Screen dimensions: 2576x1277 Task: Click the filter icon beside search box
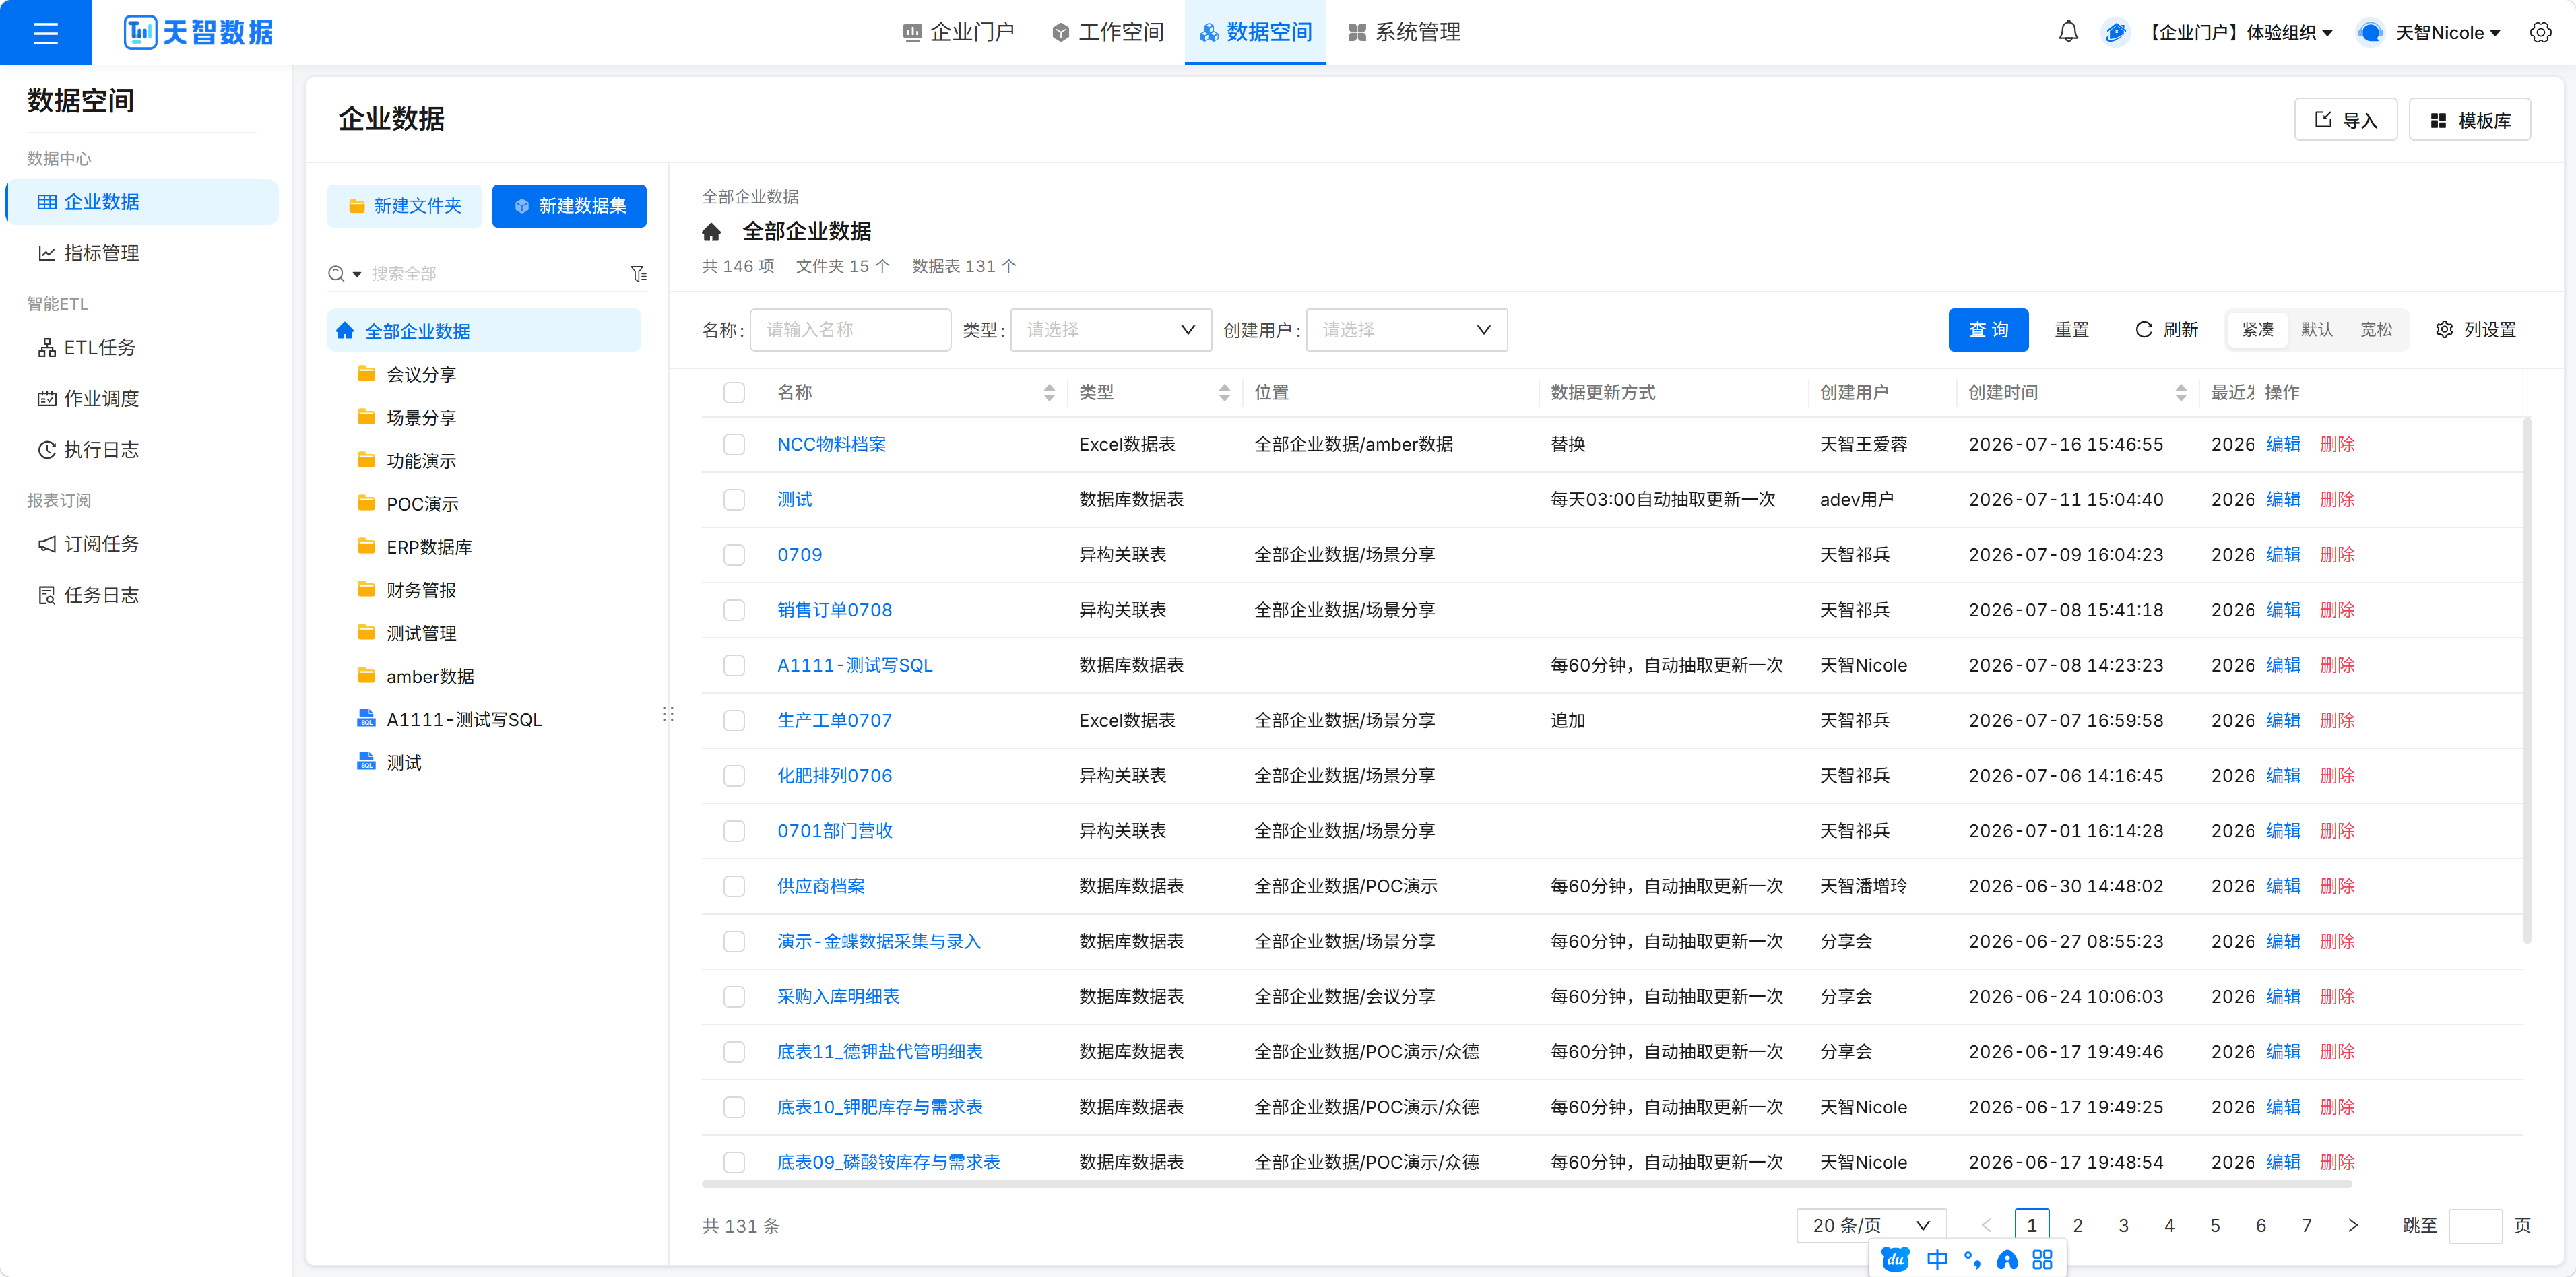click(638, 273)
